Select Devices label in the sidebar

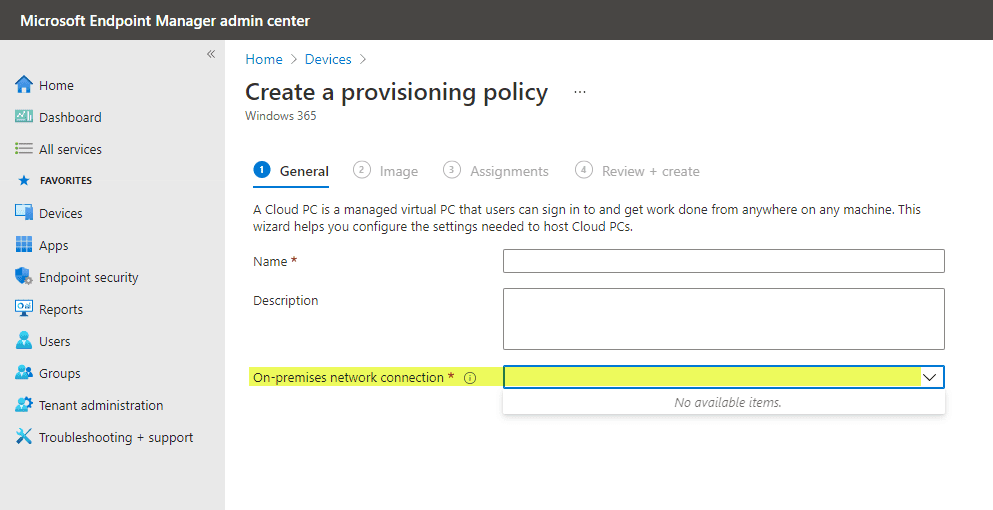tap(61, 214)
